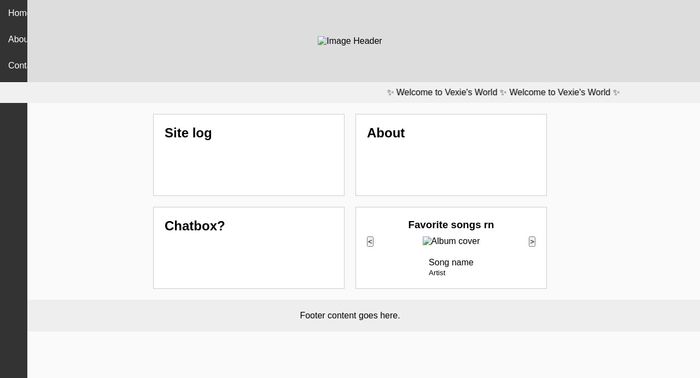Advance to the next song with the > button
Screen dimensions: 700x378
pos(532,241)
